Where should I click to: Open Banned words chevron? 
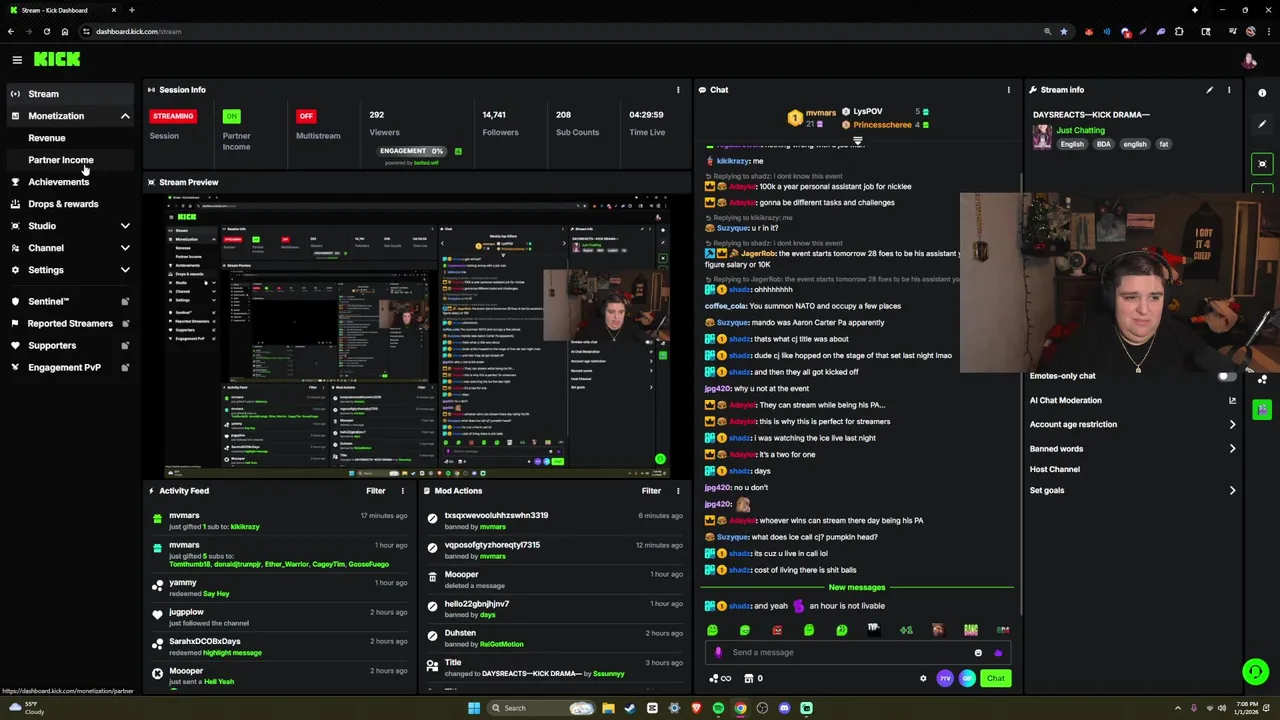[1232, 449]
